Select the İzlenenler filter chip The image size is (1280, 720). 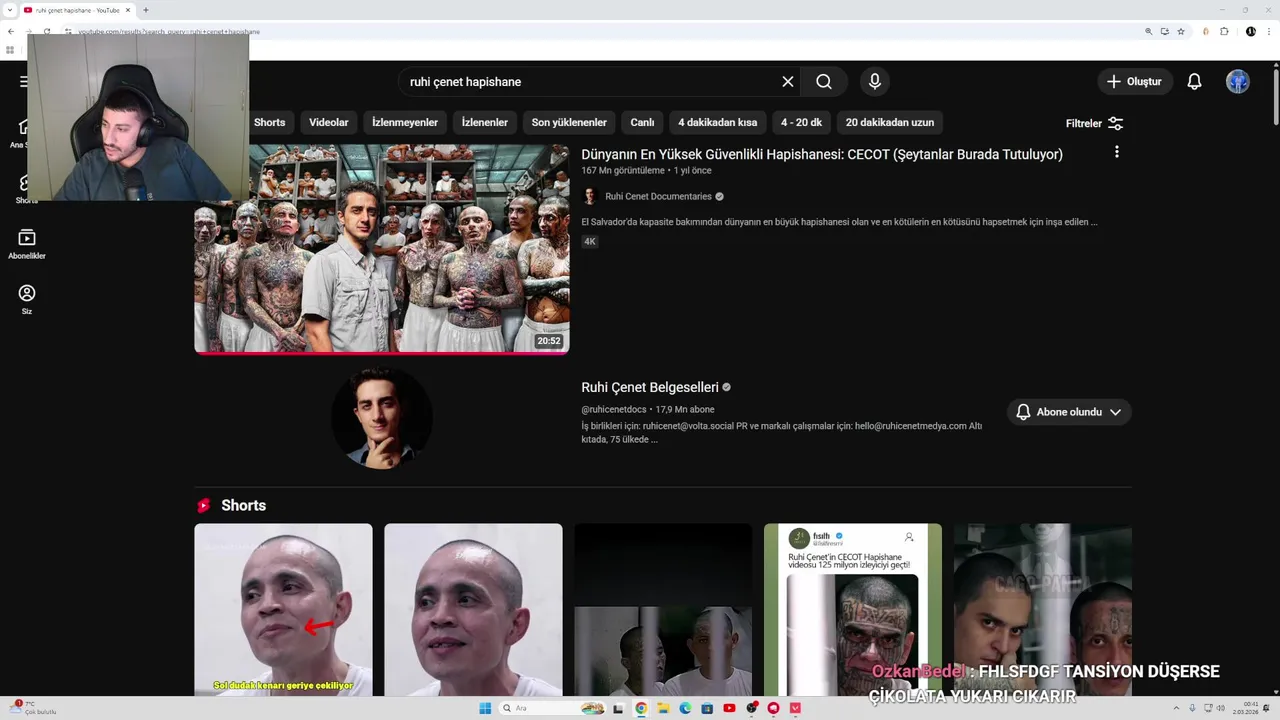tap(485, 122)
